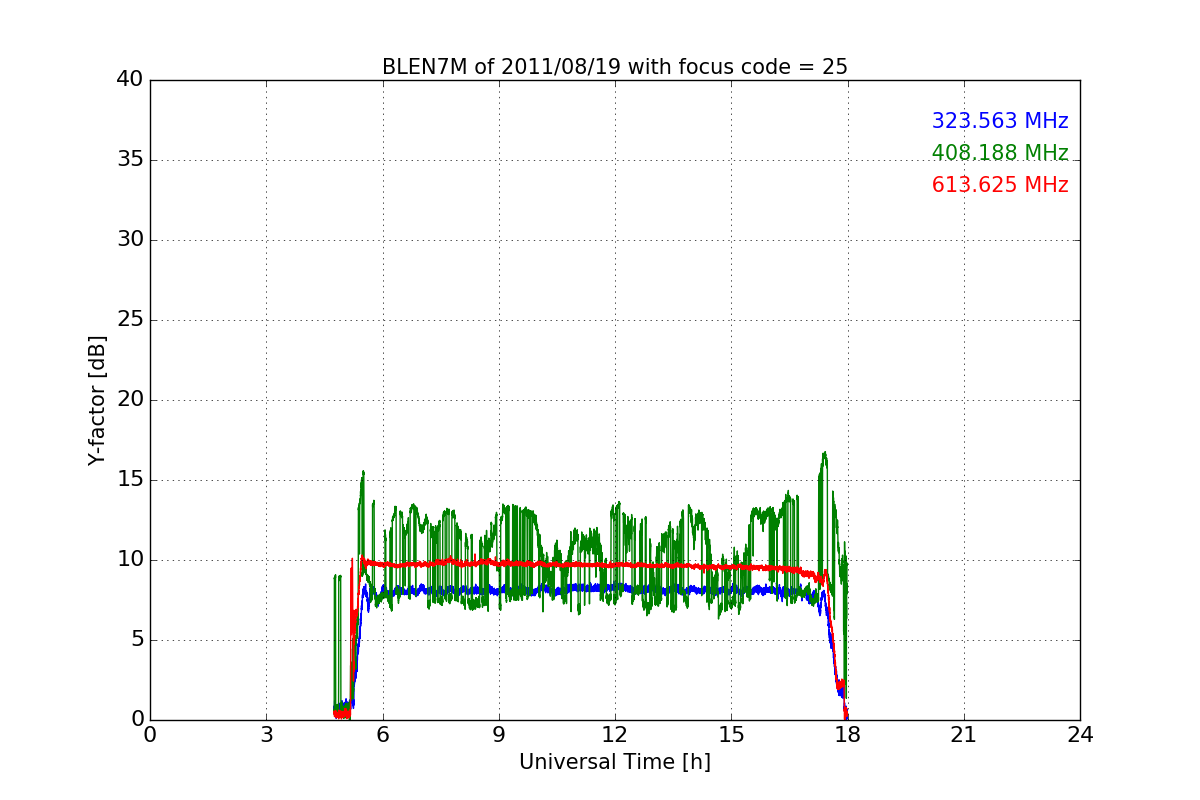
Task: Select the '613.625 MHz' legend label
Action: click(1000, 185)
